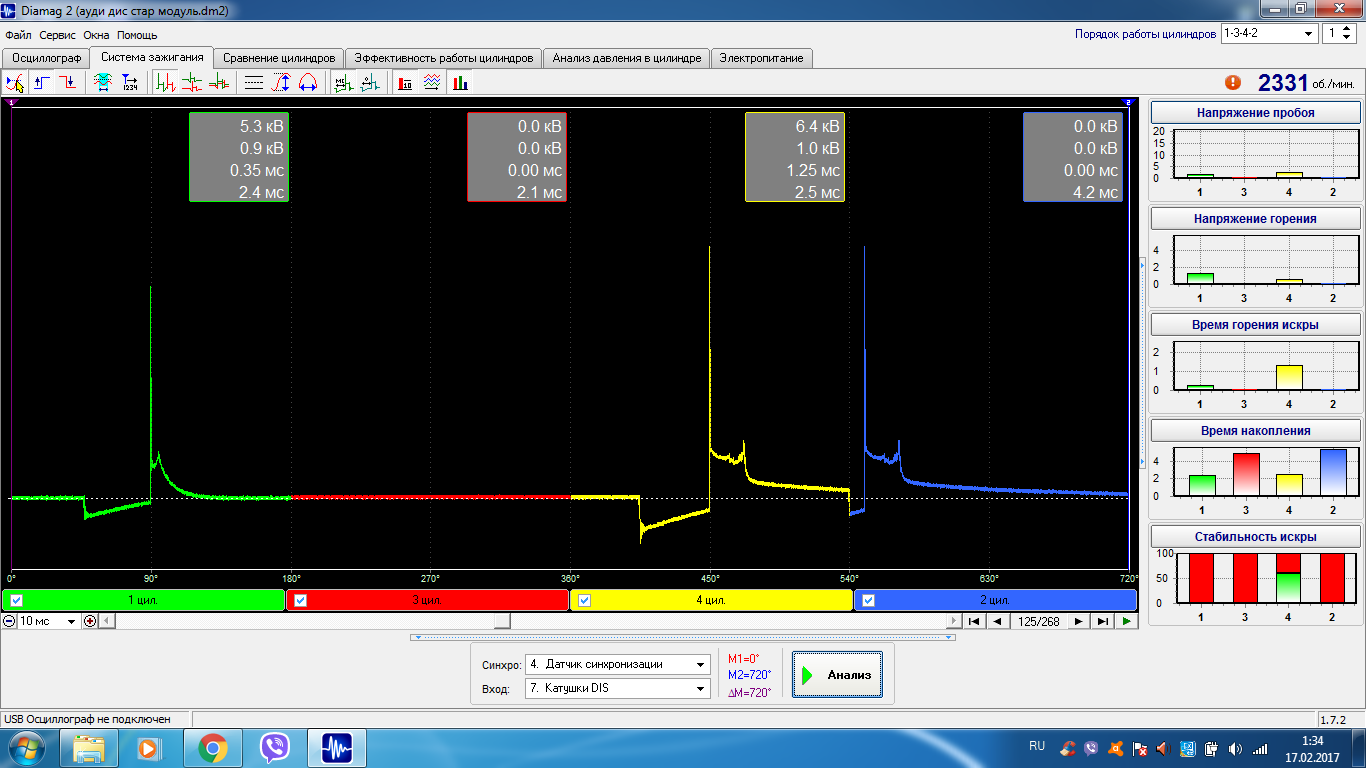
Task: Choose rising edge trigger icon
Action: [42, 83]
